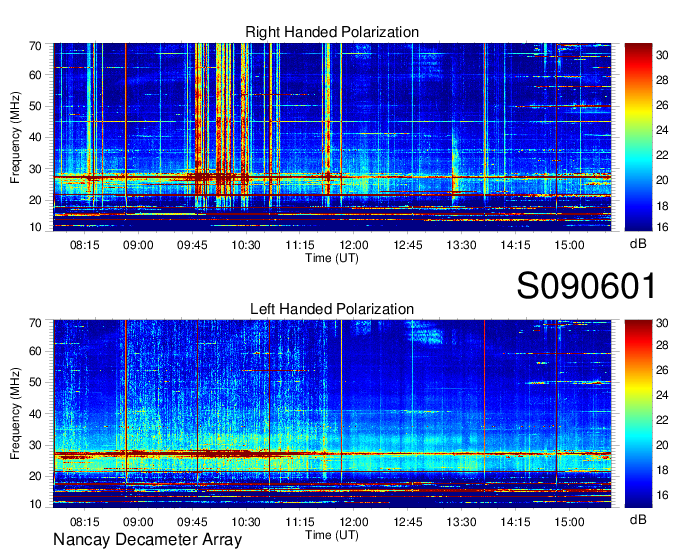Screen dimensions: 680x552
Task: Click inside the Right Handed Polarization spectrogram
Action: coord(332,137)
